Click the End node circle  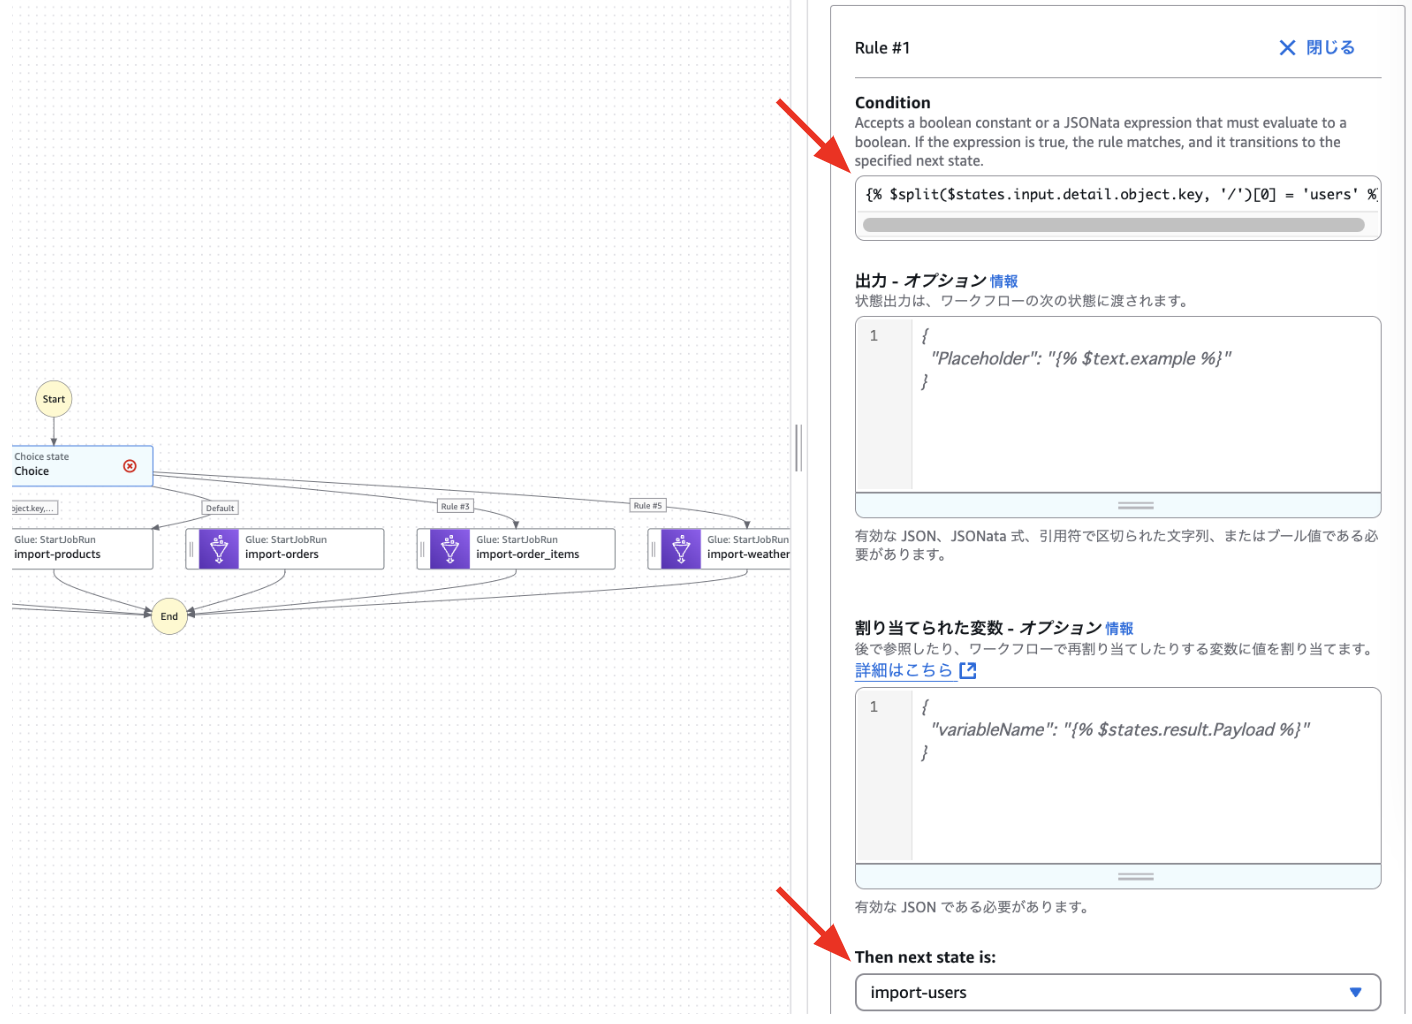[x=169, y=616]
